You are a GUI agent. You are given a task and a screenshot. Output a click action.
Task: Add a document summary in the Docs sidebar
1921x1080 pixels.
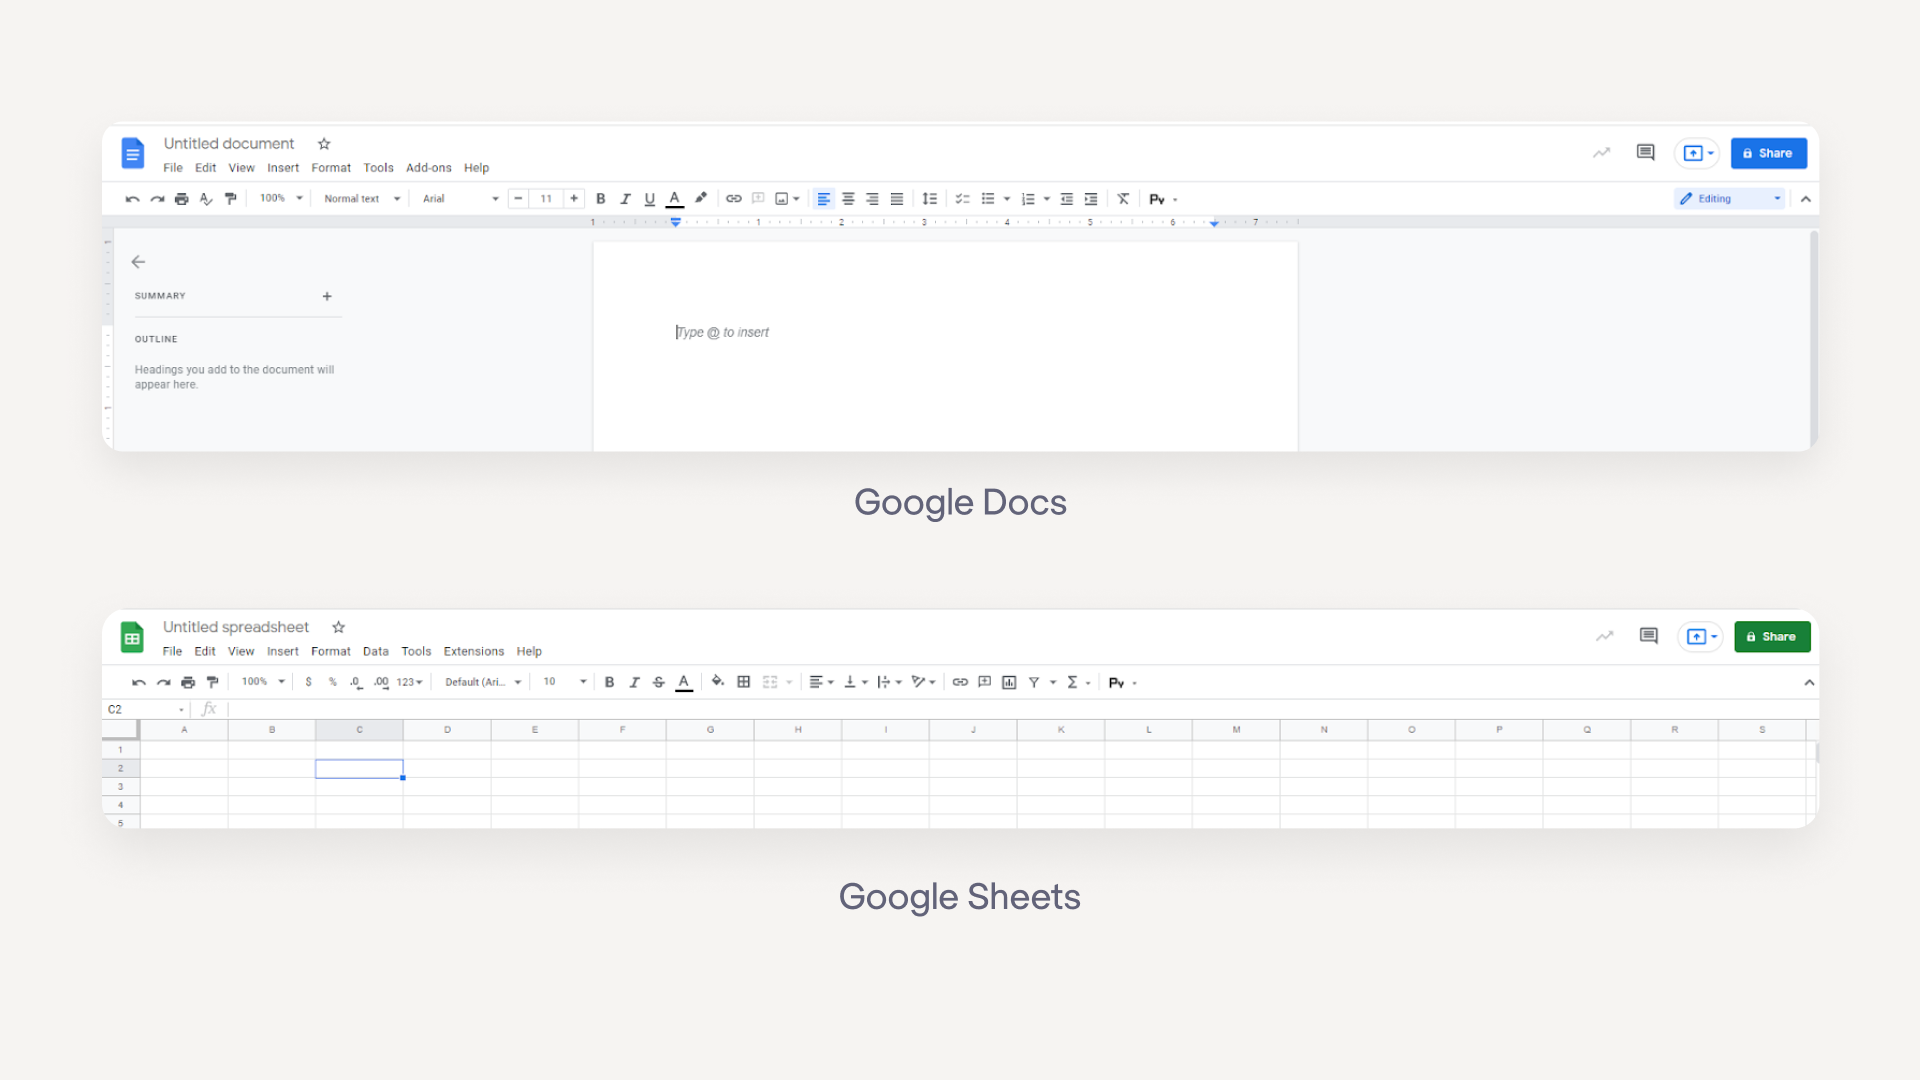pyautogui.click(x=327, y=296)
